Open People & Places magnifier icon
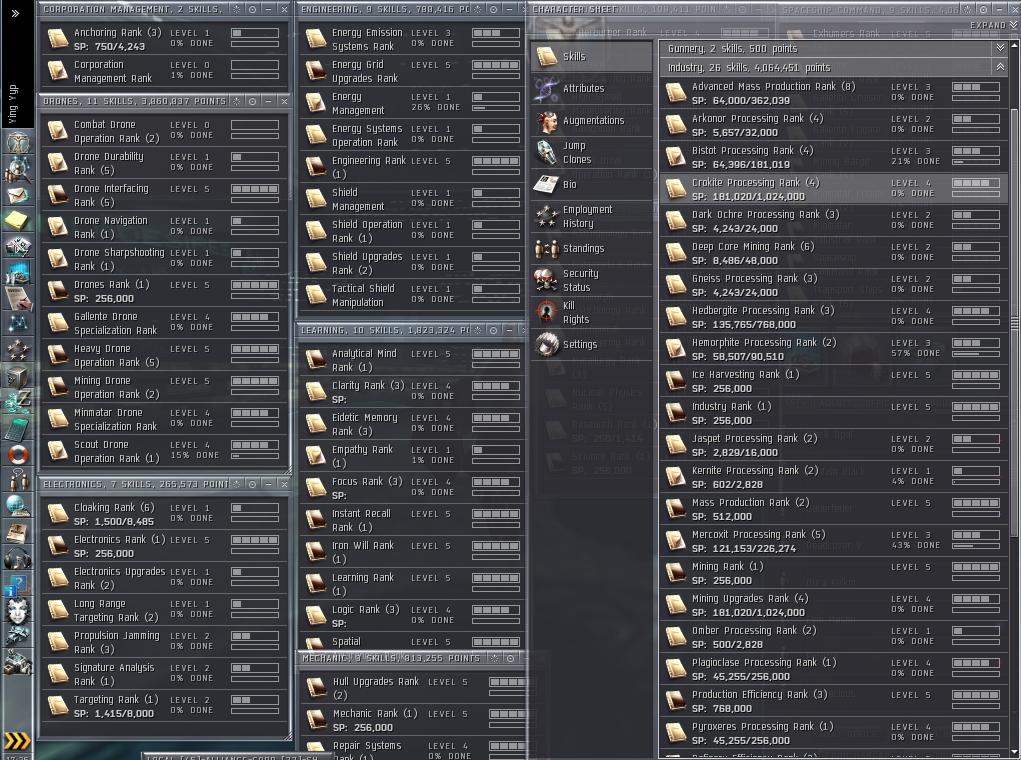This screenshot has height=760, width=1021. coord(18,169)
